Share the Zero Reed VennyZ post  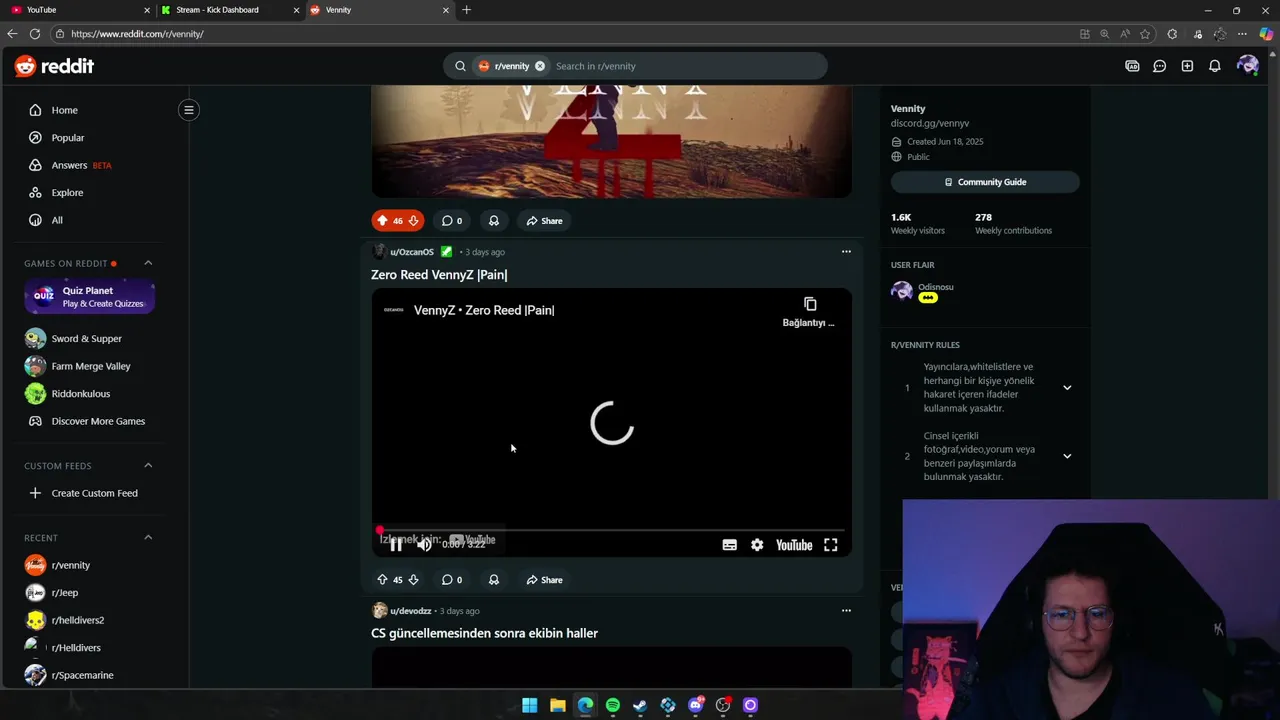545,580
